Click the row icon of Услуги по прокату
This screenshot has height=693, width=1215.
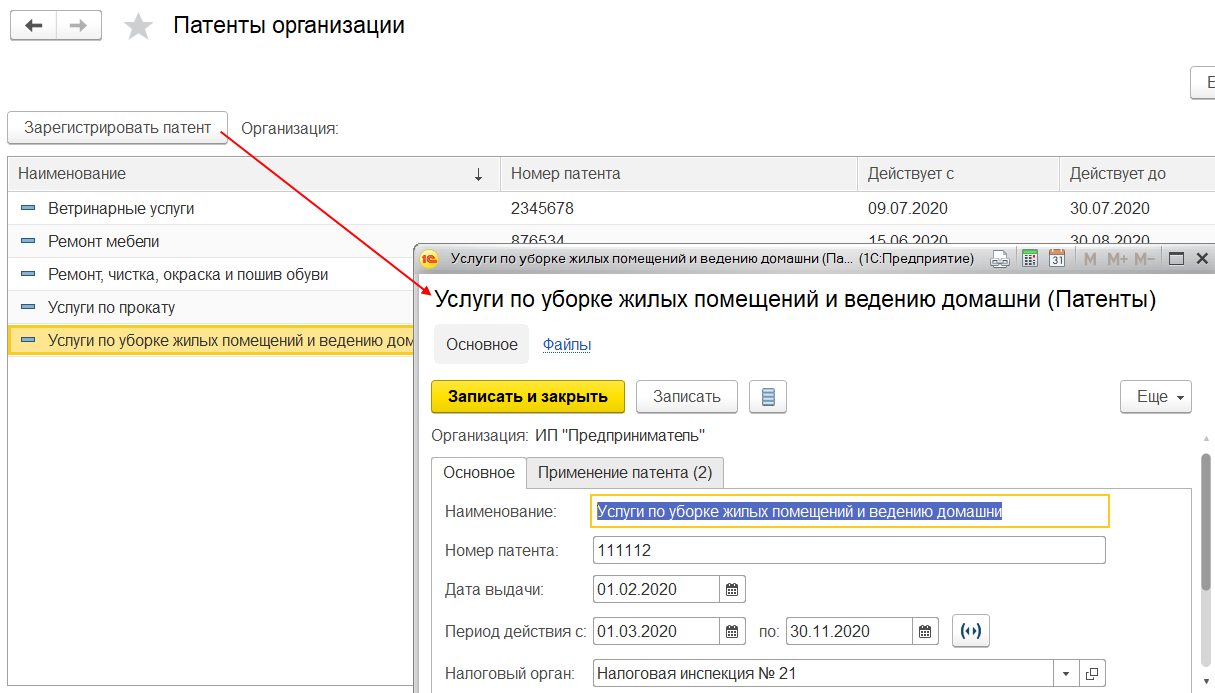coord(28,308)
